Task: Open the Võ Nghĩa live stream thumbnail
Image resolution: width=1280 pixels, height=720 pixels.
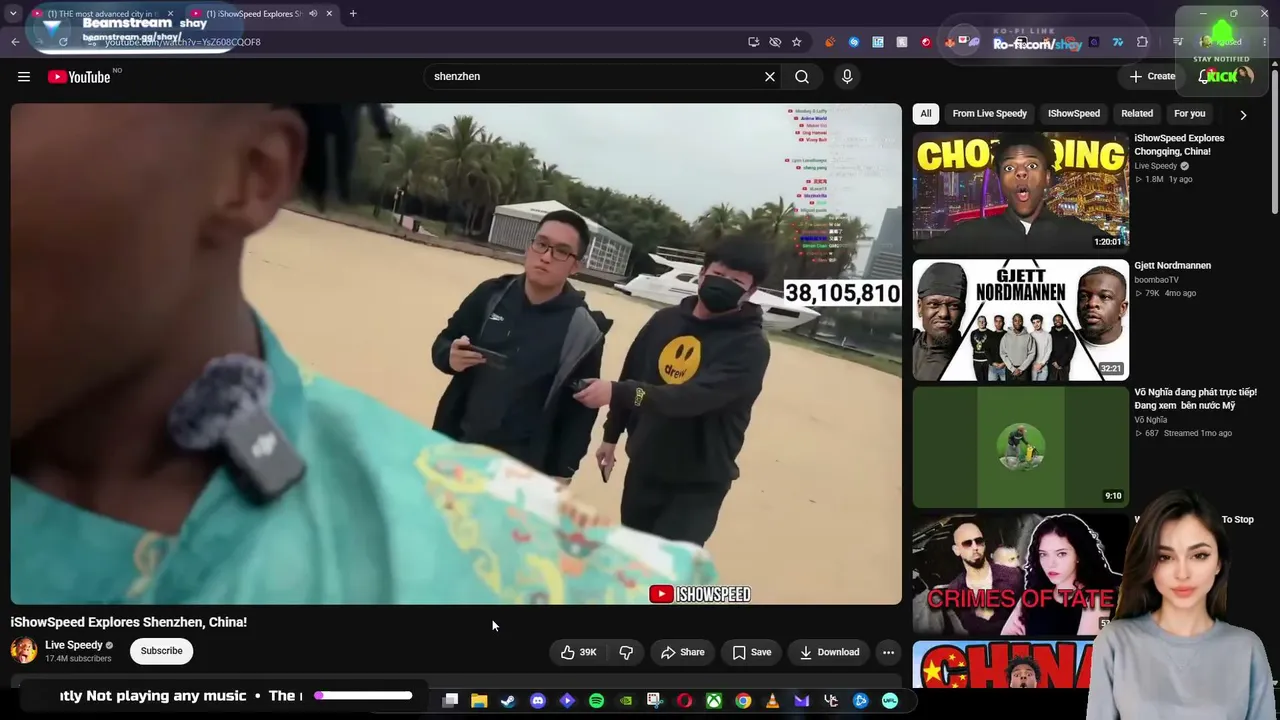Action: tap(1020, 447)
